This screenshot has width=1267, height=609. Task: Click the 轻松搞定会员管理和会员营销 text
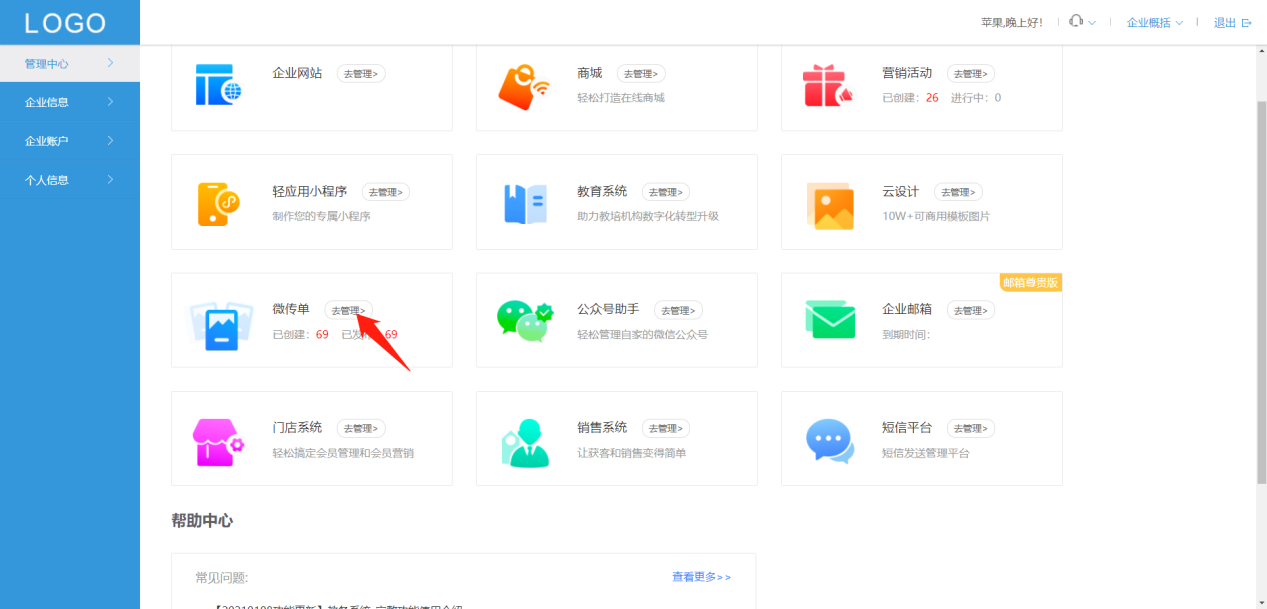point(343,453)
